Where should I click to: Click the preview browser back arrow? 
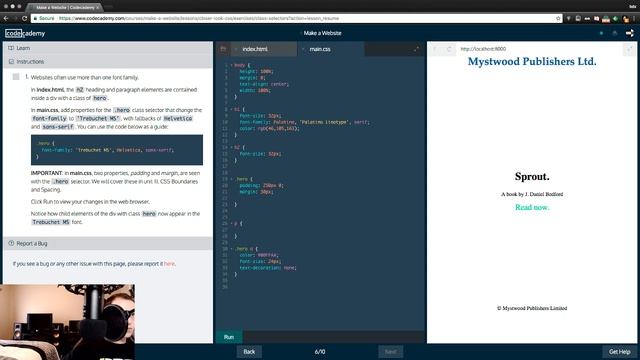pyautogui.click(x=435, y=49)
